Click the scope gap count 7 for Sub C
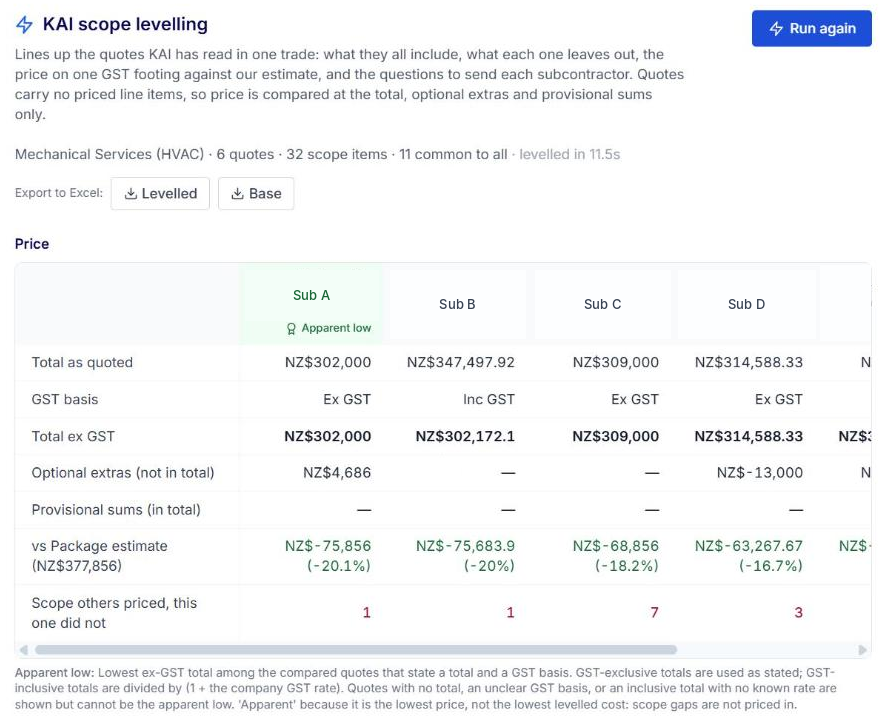Screen dimensions: 880x720 pos(654,613)
